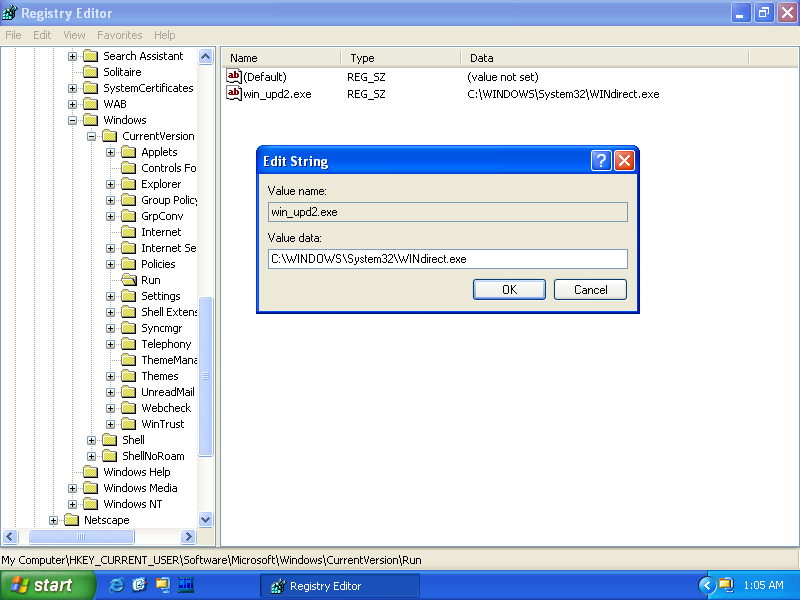The height and width of the screenshot is (600, 800).
Task: Sort values by Name column header
Action: (x=282, y=58)
